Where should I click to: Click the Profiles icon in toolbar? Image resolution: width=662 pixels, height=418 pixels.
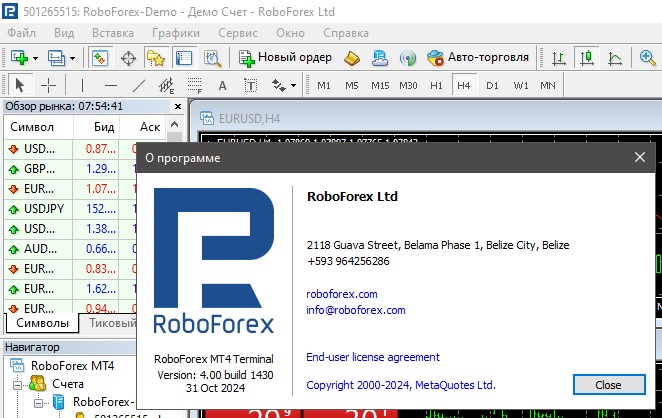(x=56, y=57)
